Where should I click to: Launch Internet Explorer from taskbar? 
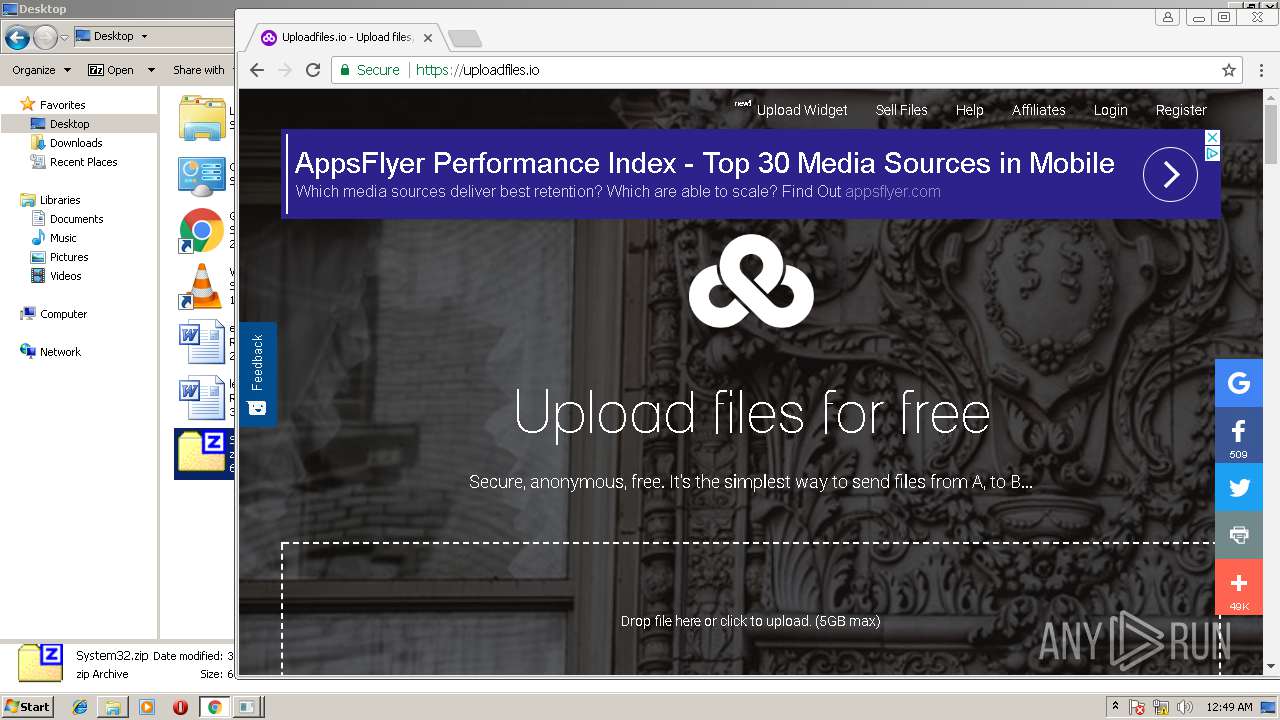click(x=80, y=707)
